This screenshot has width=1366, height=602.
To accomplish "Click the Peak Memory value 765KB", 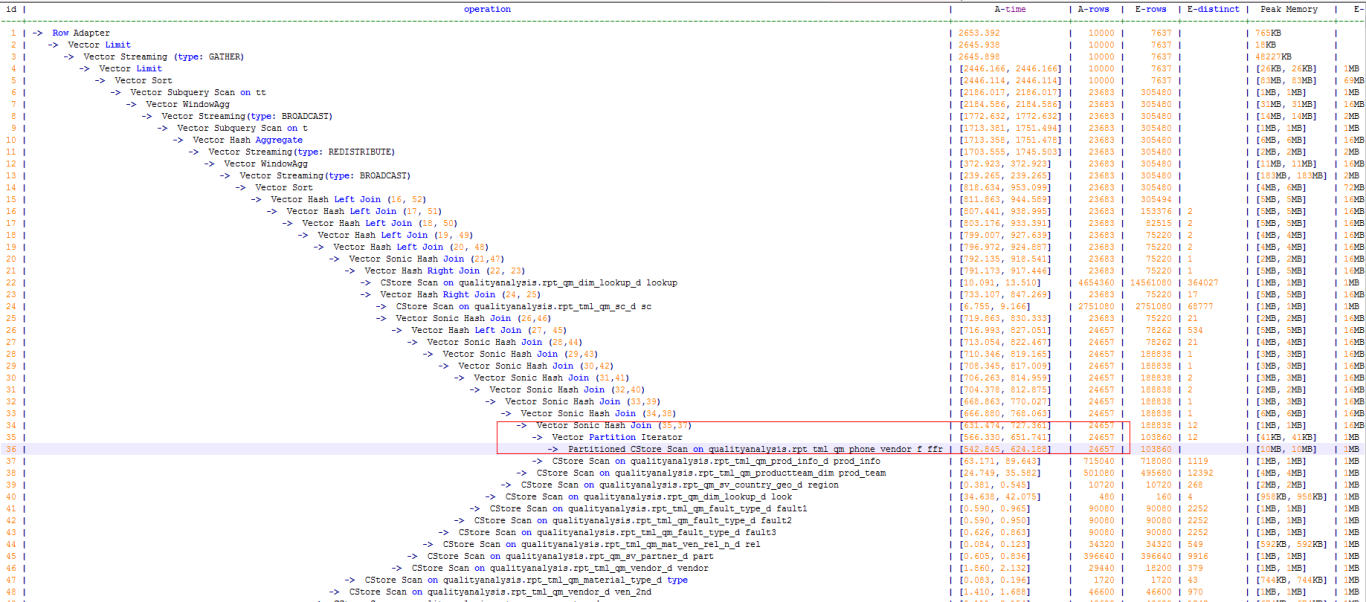I will click(x=1268, y=33).
